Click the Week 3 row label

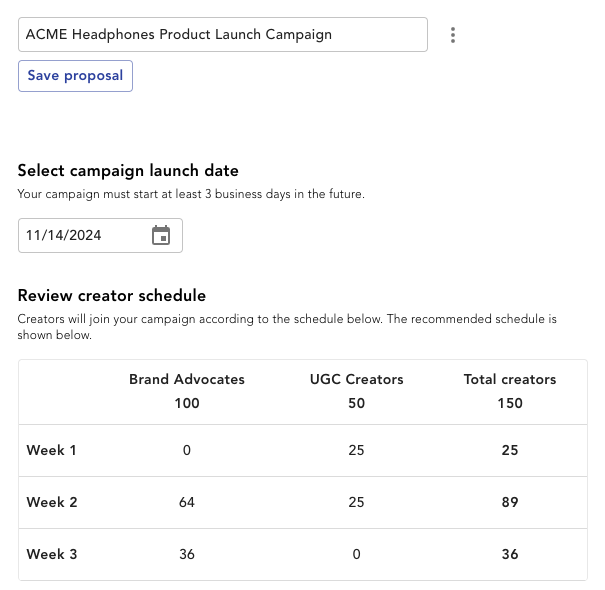52,554
